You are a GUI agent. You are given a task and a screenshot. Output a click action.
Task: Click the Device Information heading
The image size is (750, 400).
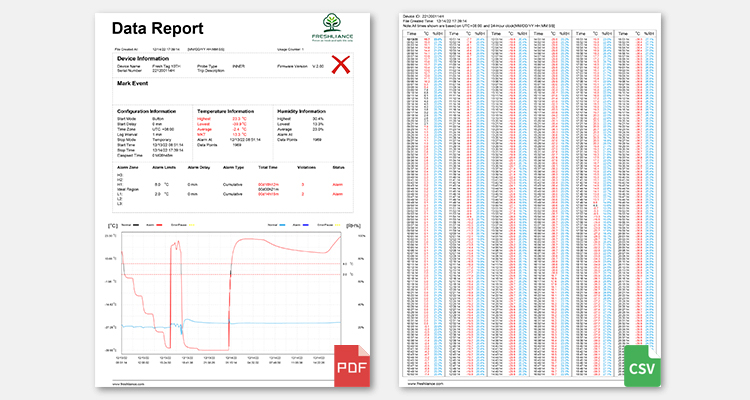[143, 58]
